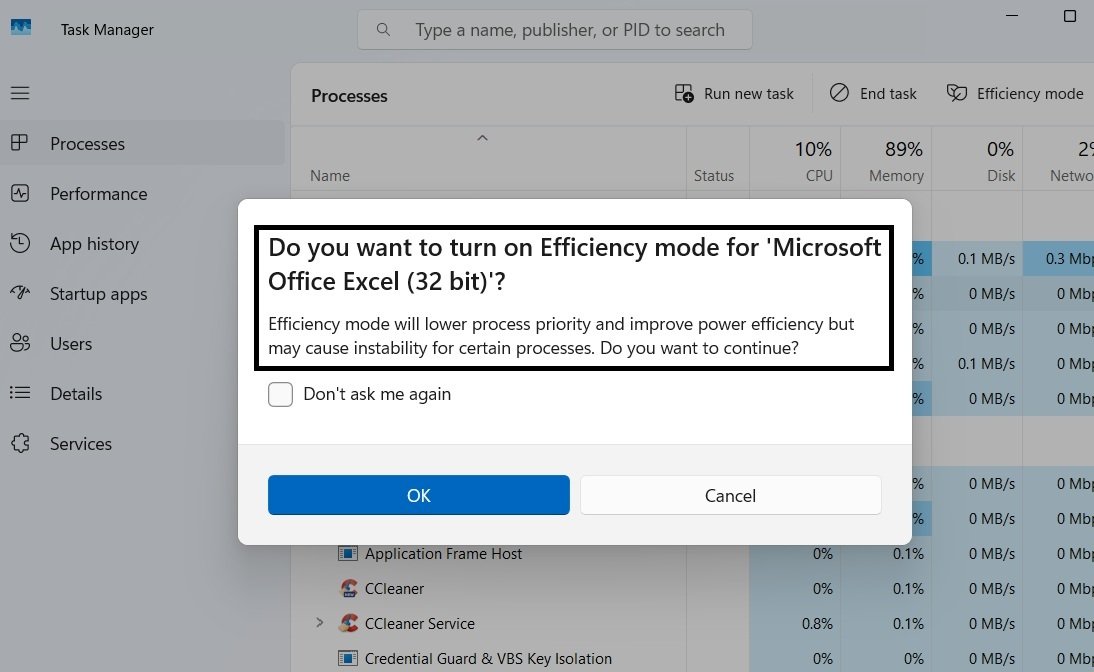The height and width of the screenshot is (672, 1094).
Task: Click the App history clock icon
Action: coord(20,243)
